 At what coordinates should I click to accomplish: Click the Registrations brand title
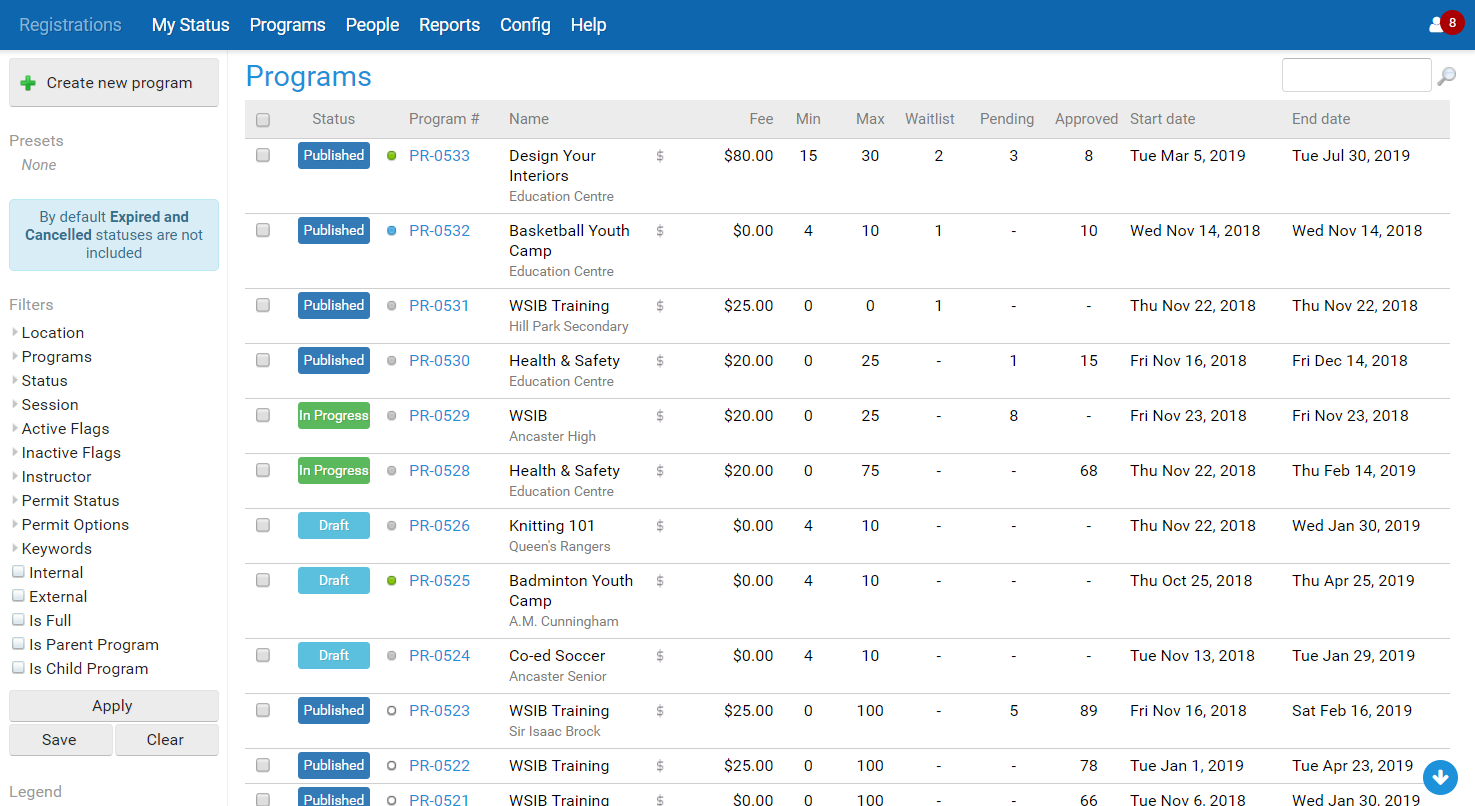pos(70,25)
